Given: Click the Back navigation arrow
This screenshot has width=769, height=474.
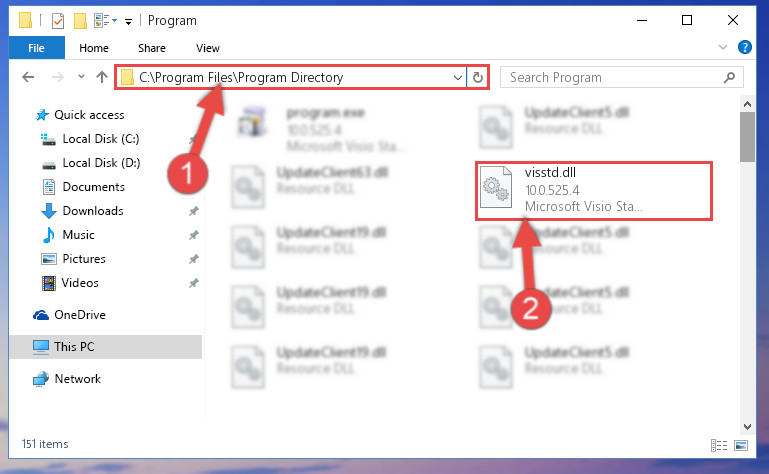Looking at the screenshot, I should 28,77.
